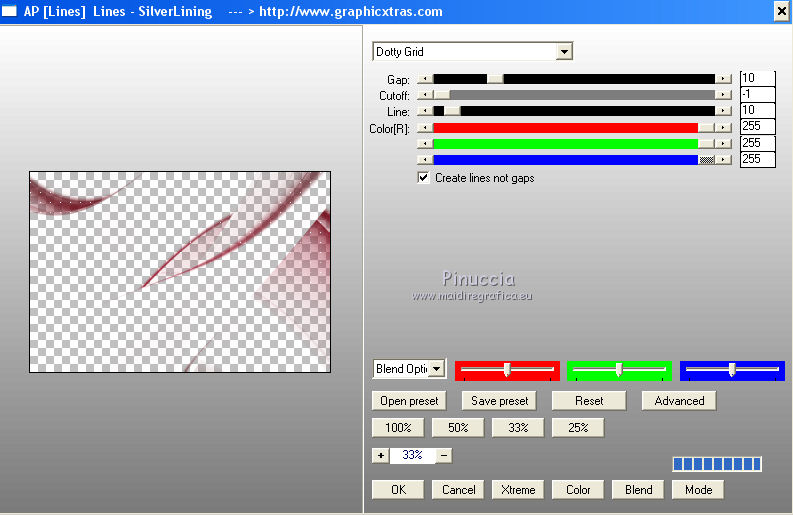Screen dimensions: 793x515
Task: Click the Gap slider thumb
Action: [495, 79]
